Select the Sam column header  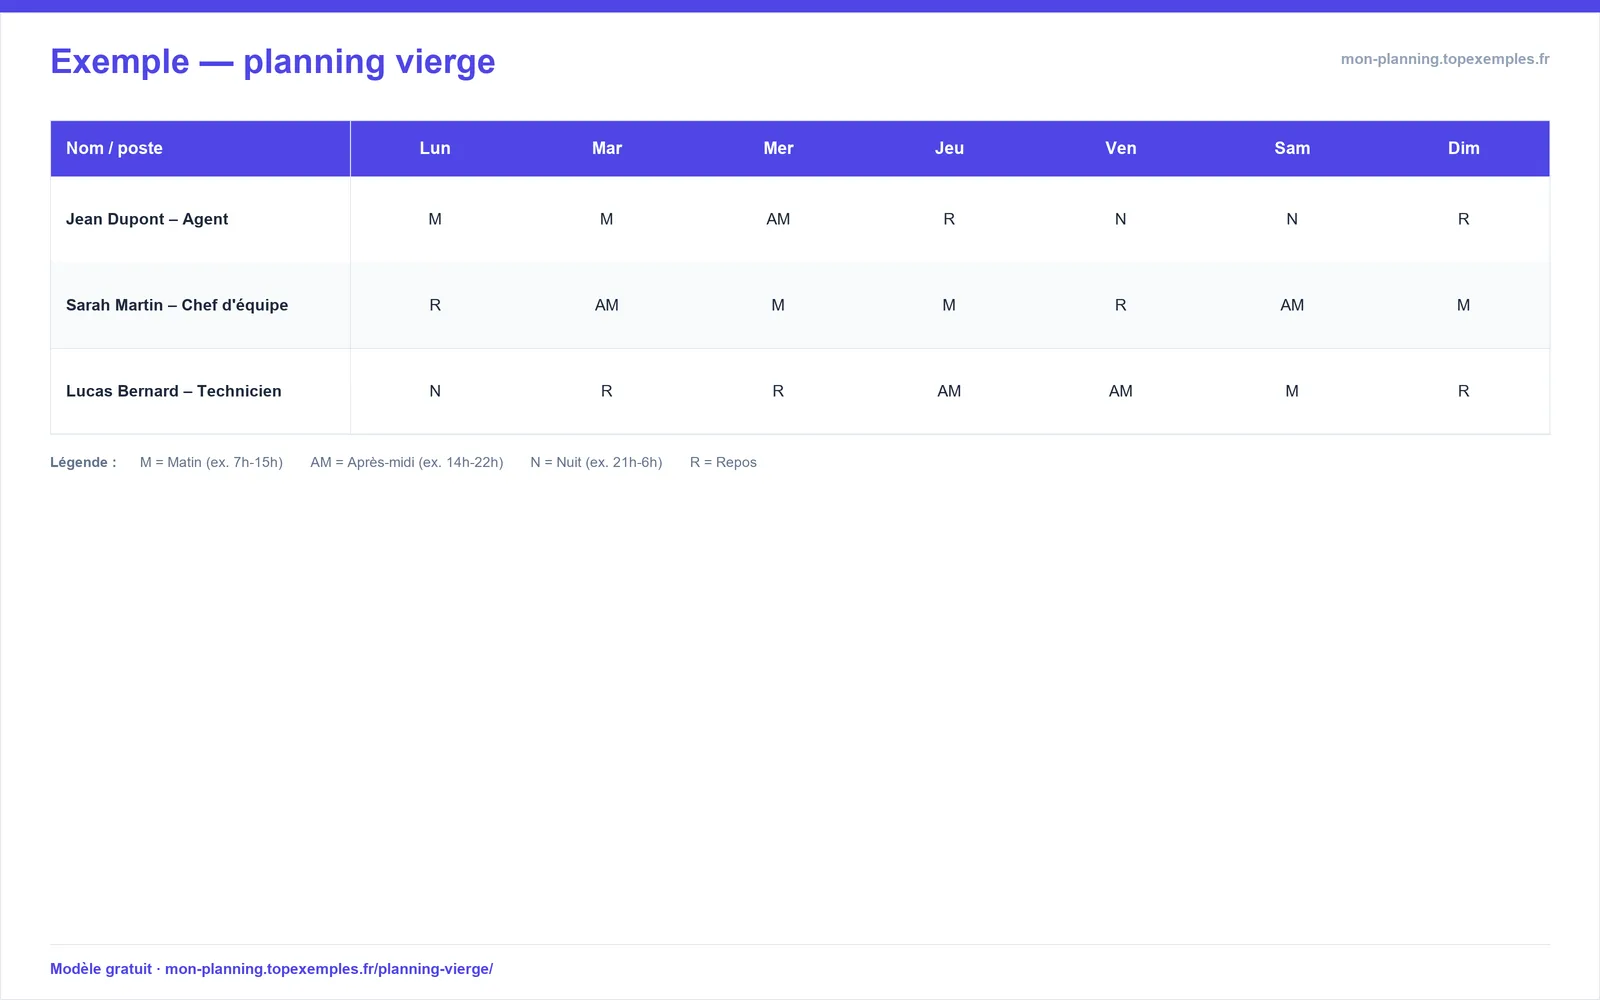tap(1292, 148)
